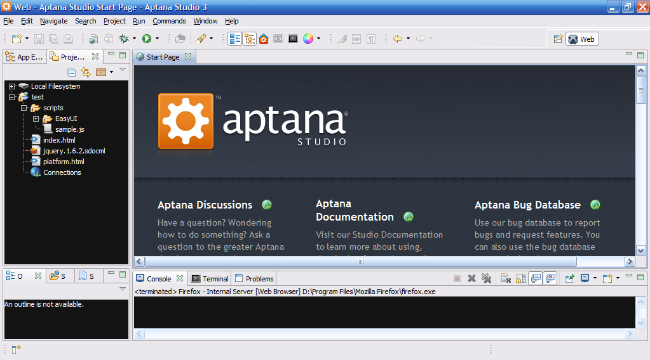
Task: Click the Open Start Page home icon
Action: tap(264, 39)
